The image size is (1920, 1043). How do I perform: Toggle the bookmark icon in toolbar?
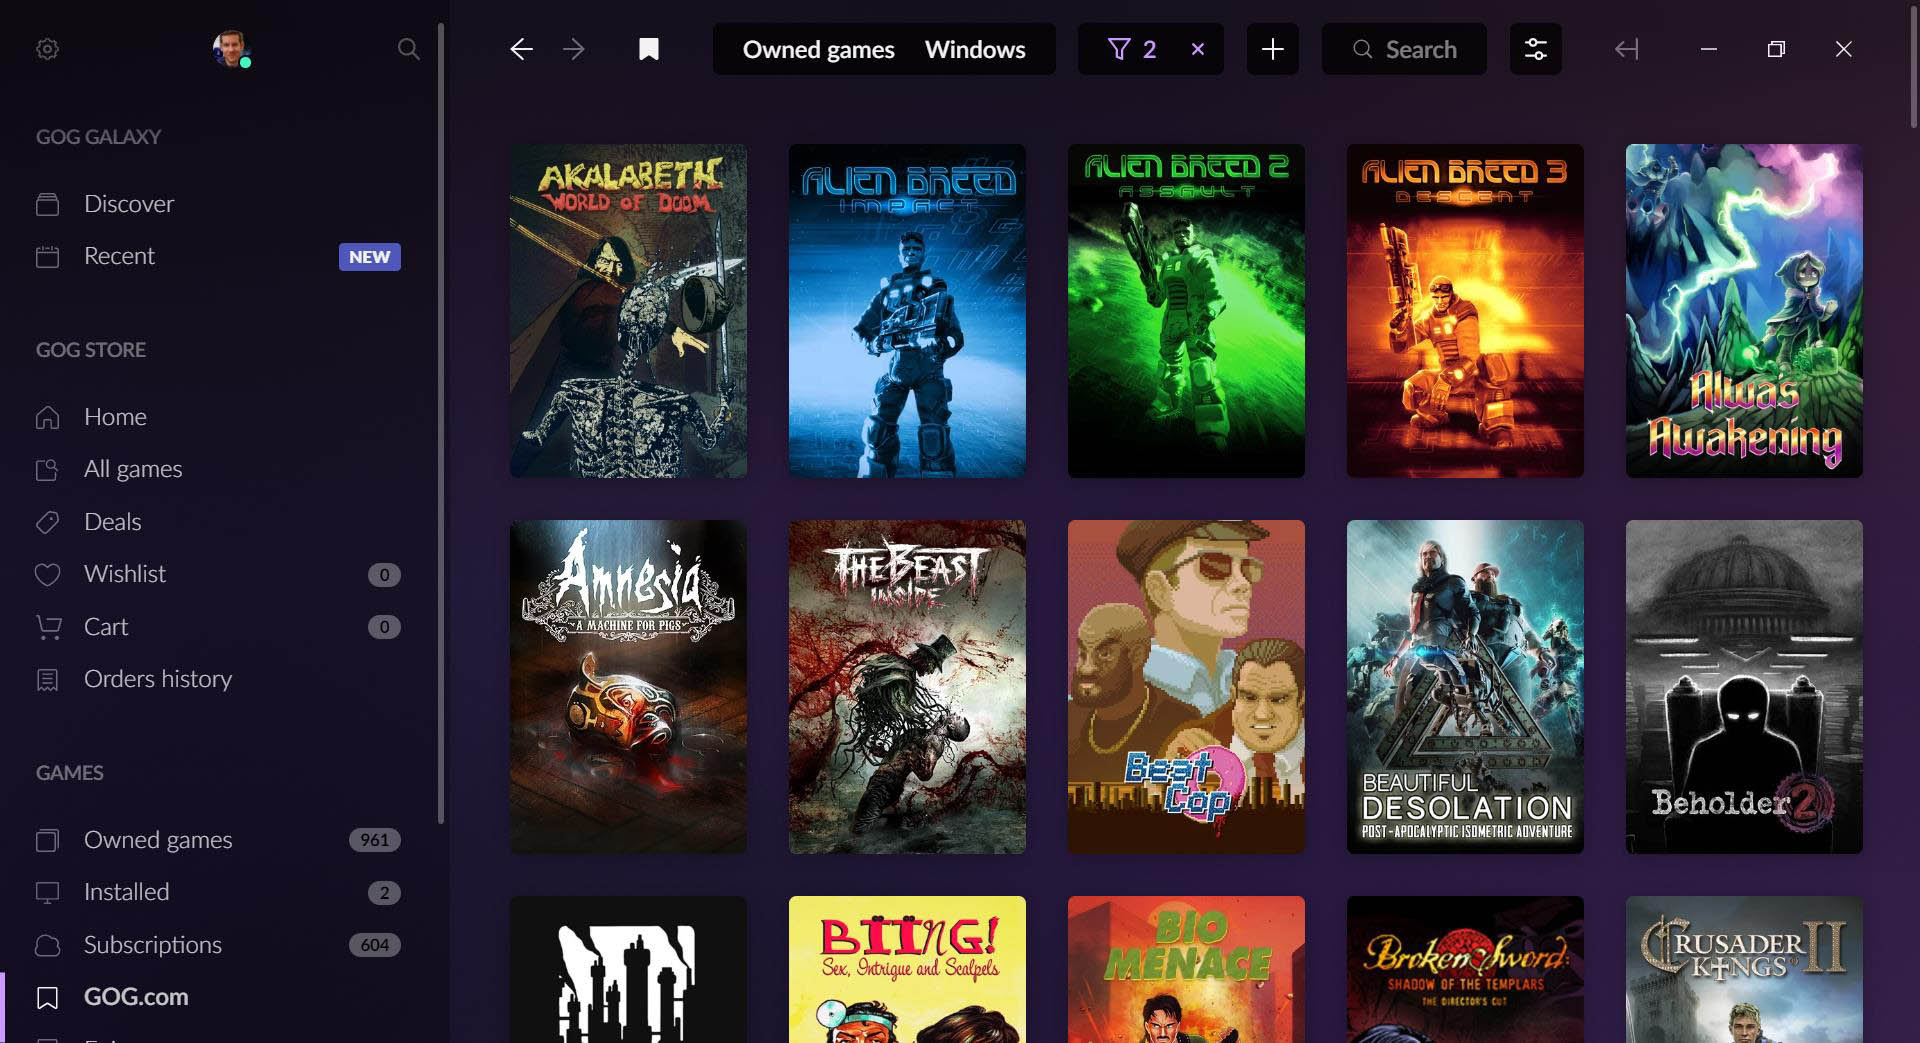click(649, 49)
